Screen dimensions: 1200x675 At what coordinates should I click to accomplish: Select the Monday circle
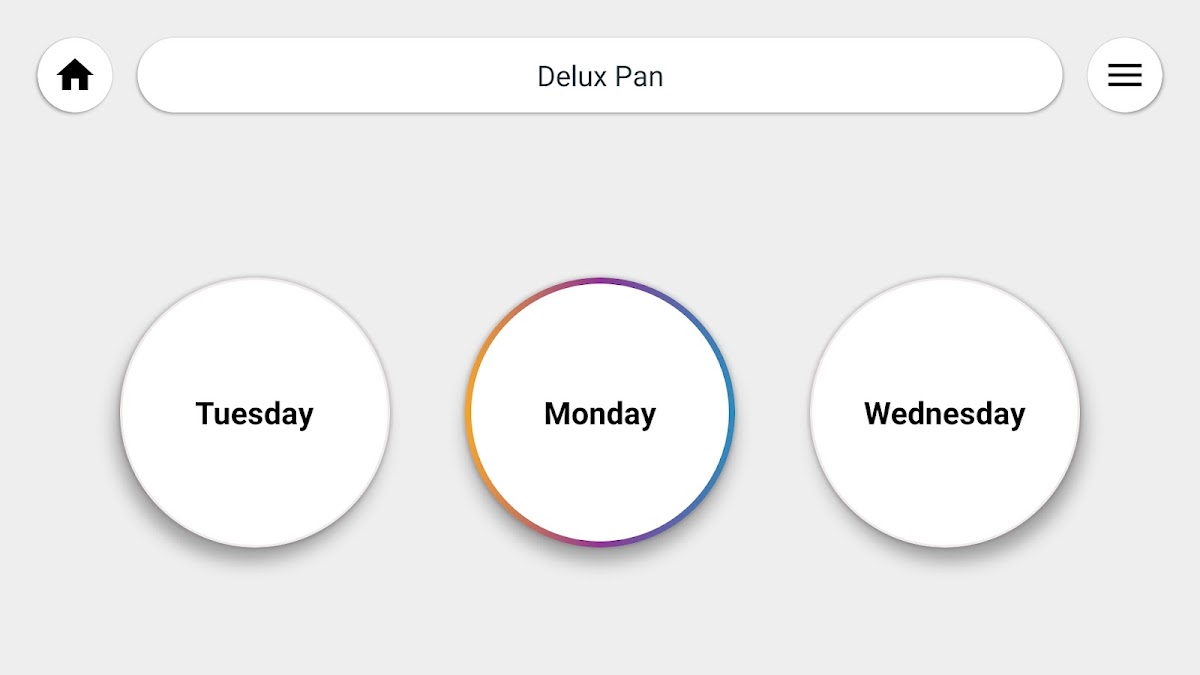600,412
